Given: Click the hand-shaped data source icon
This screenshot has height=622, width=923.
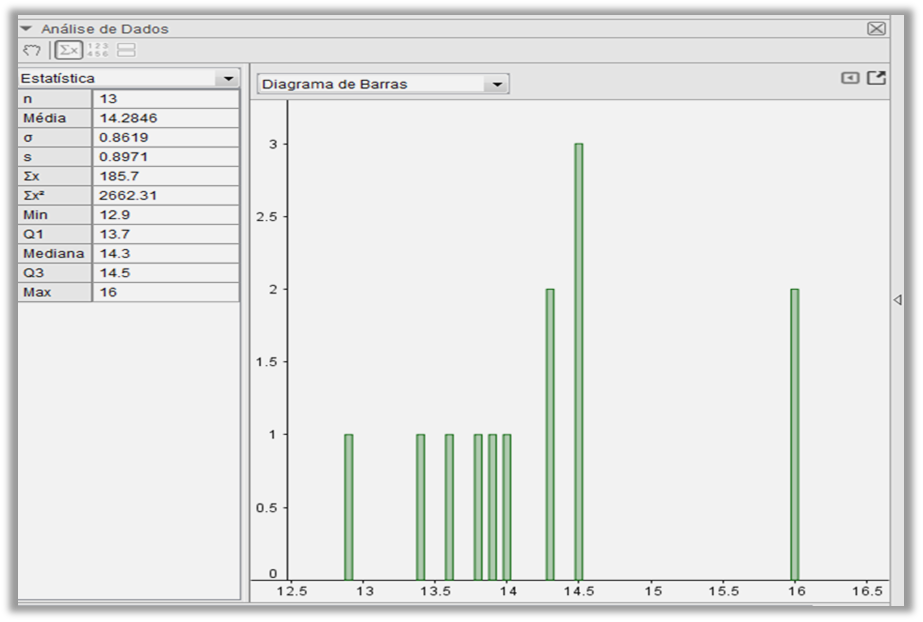Looking at the screenshot, I should point(33,49).
